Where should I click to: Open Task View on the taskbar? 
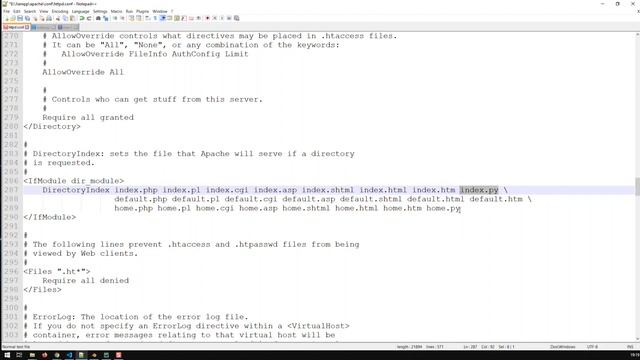click(x=19, y=355)
